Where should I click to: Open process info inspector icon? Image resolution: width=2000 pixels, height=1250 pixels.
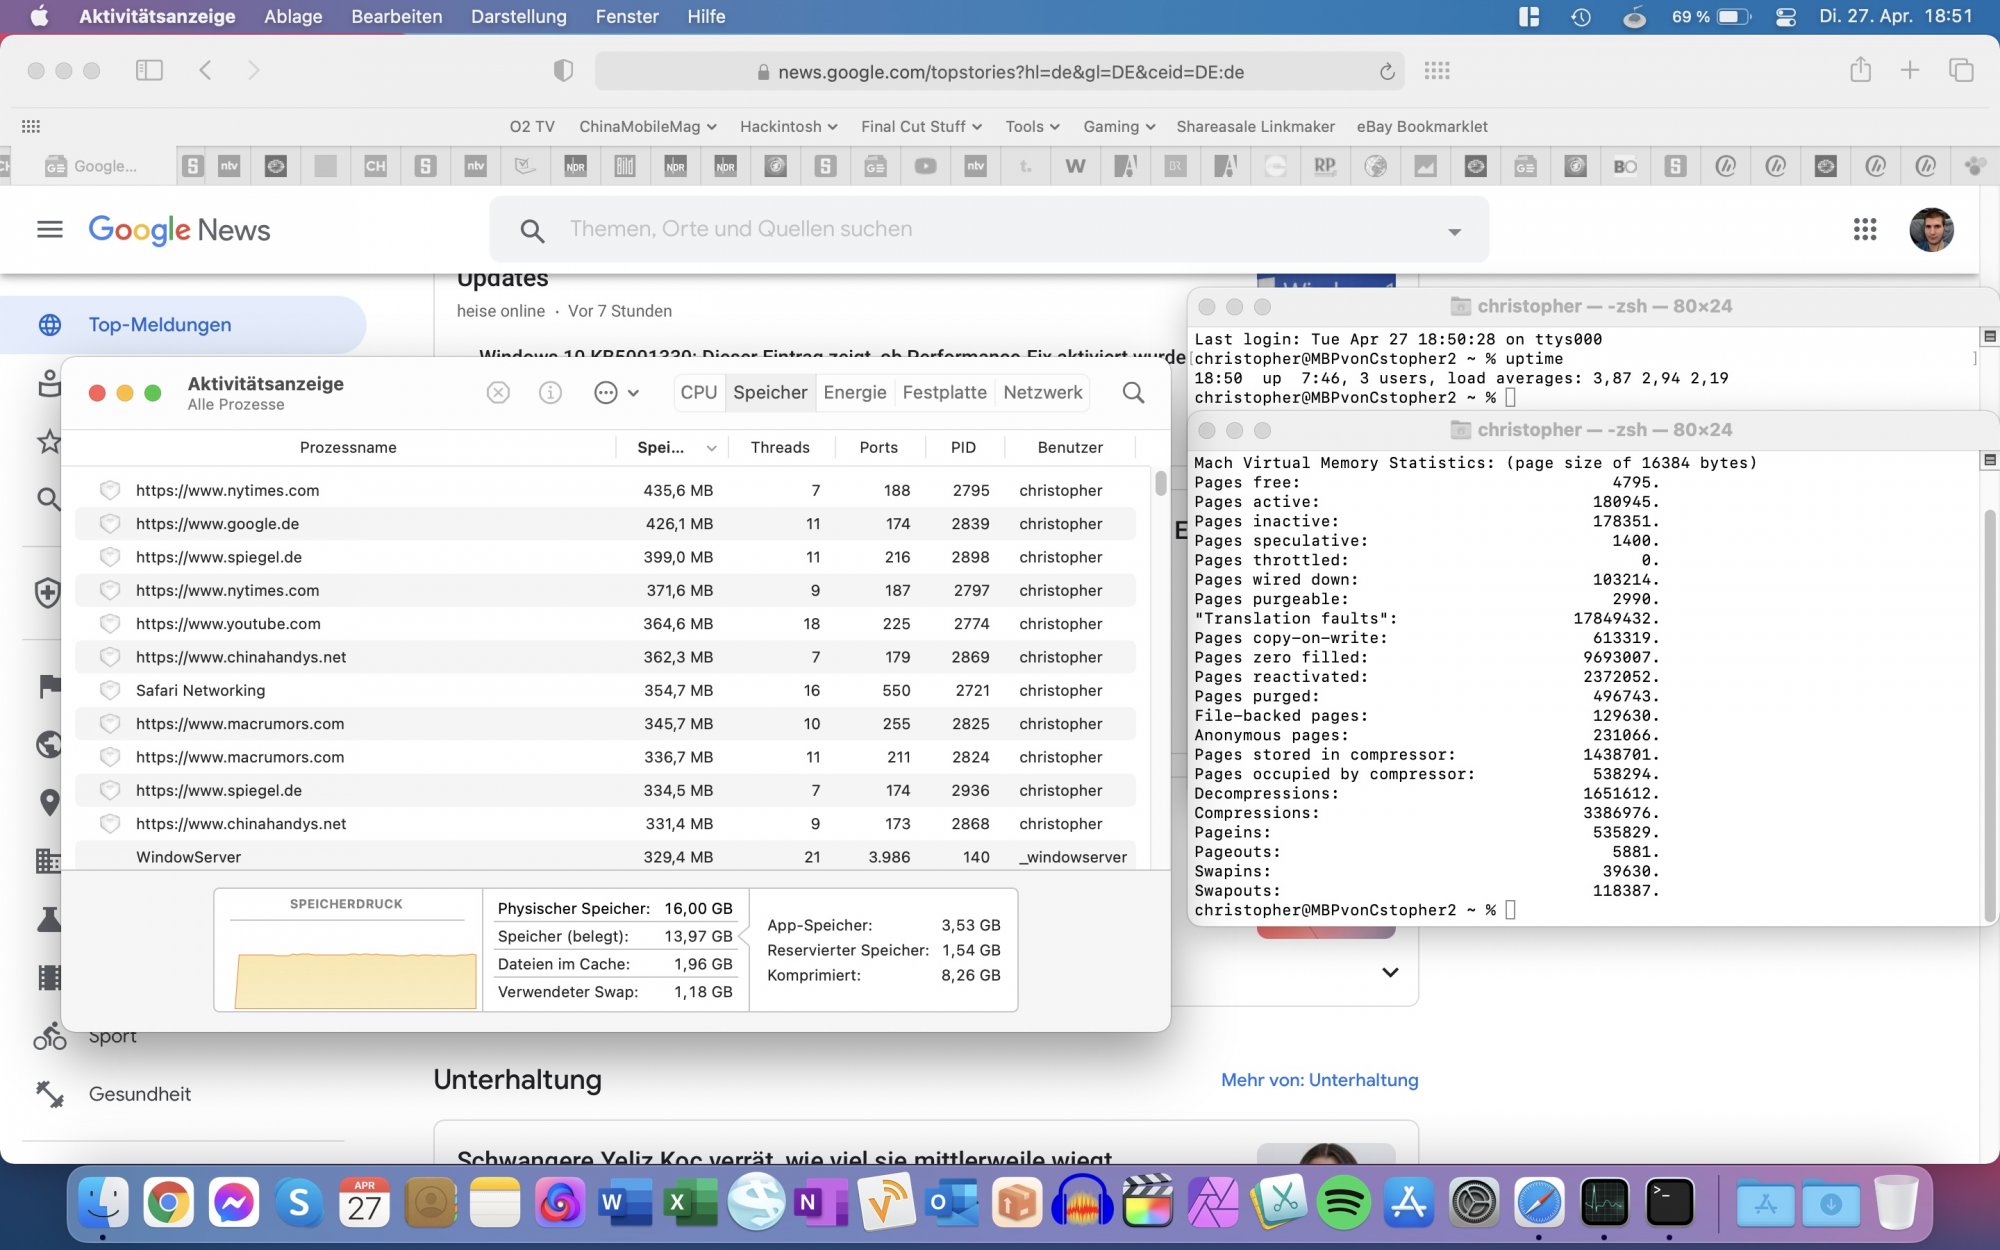point(550,393)
